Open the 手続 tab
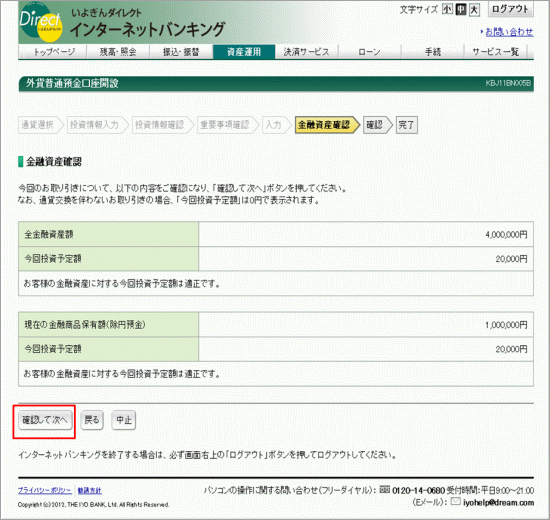This screenshot has width=550, height=520. 432,52
